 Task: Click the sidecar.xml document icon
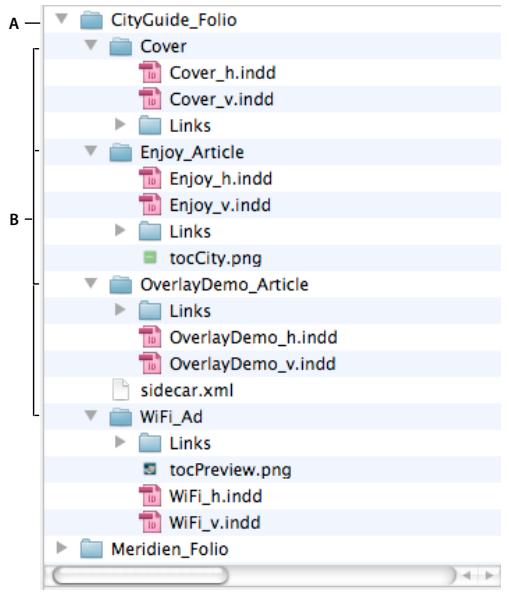pyautogui.click(x=120, y=390)
